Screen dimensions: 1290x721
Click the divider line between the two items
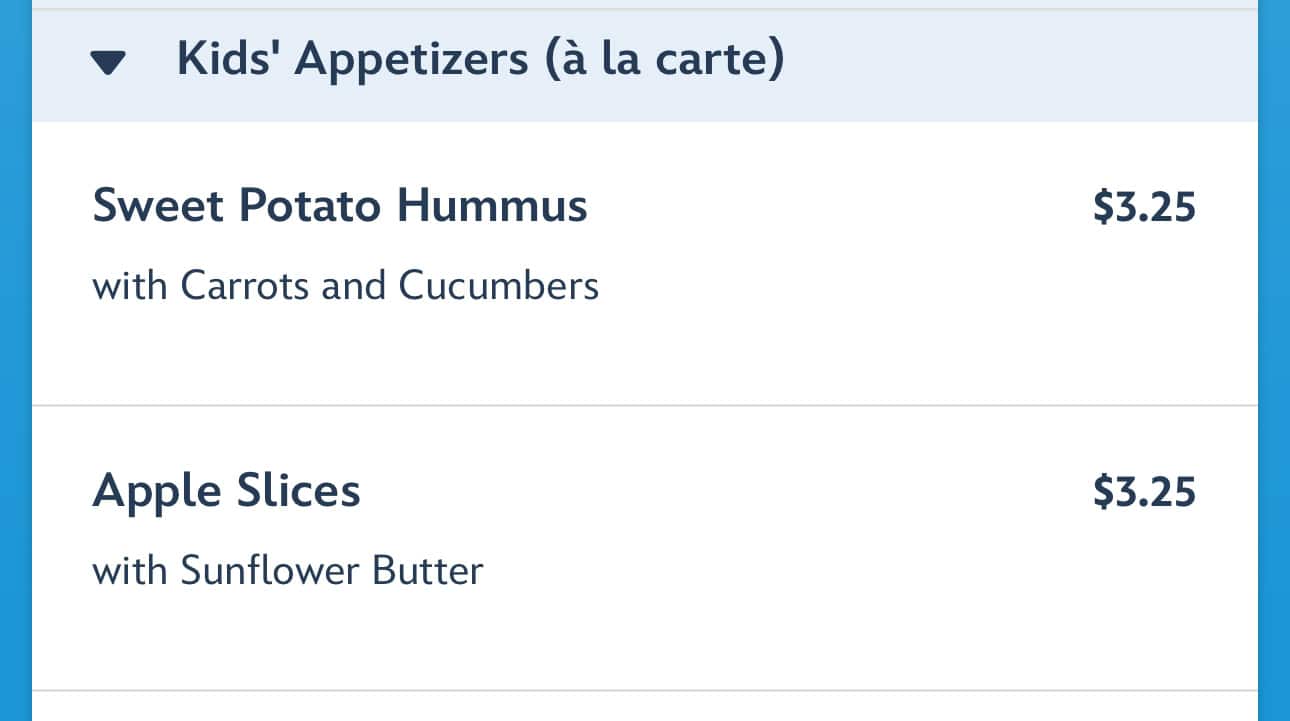pyautogui.click(x=644, y=406)
